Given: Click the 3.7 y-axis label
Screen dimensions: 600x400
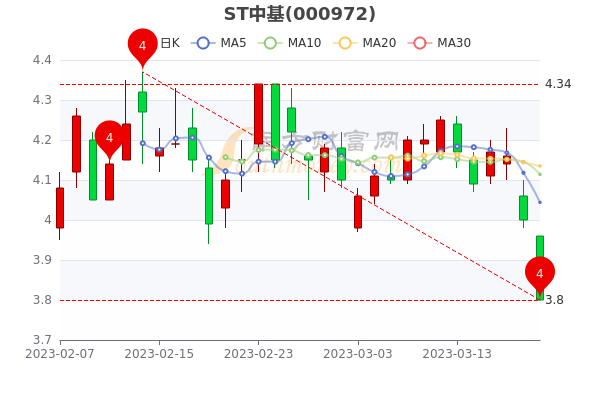Looking at the screenshot, I should point(42,340).
